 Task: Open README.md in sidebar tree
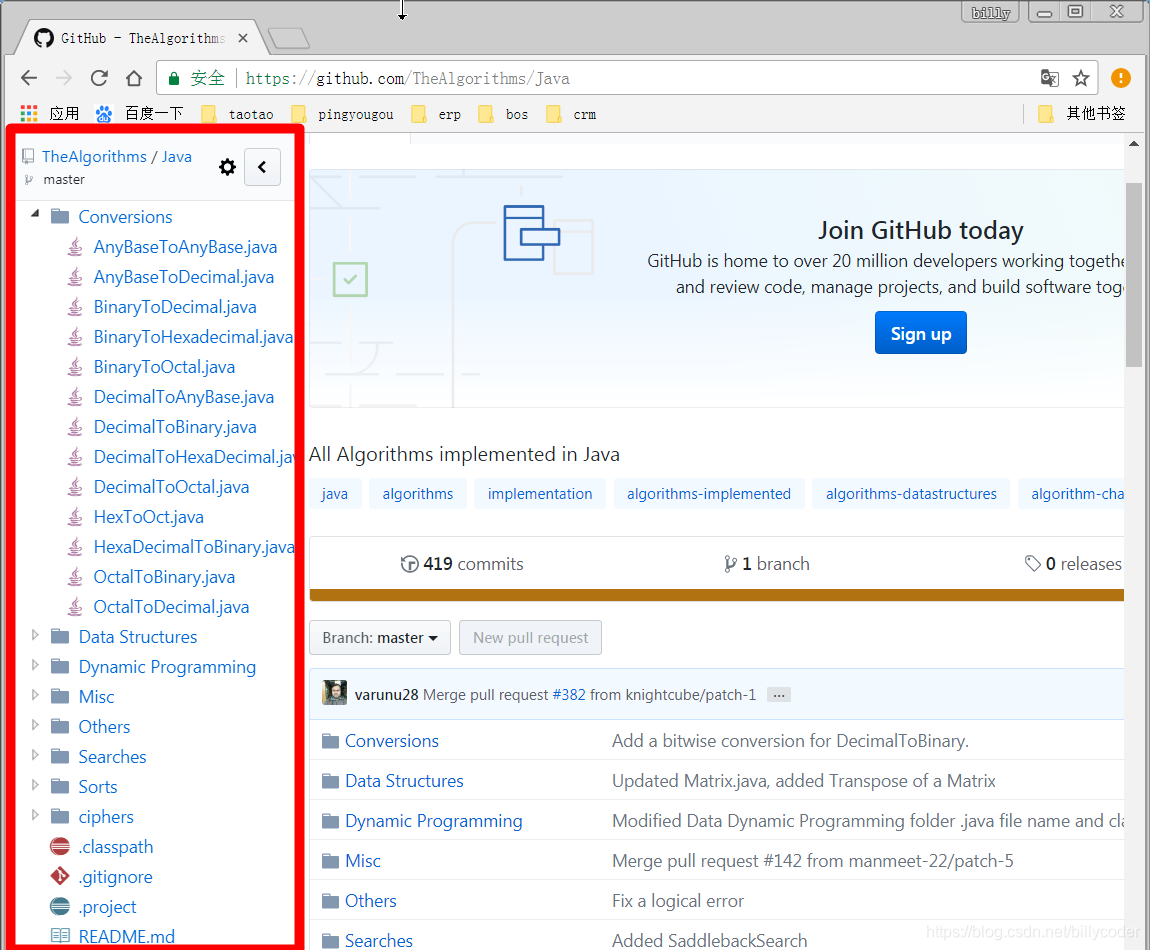(x=126, y=937)
